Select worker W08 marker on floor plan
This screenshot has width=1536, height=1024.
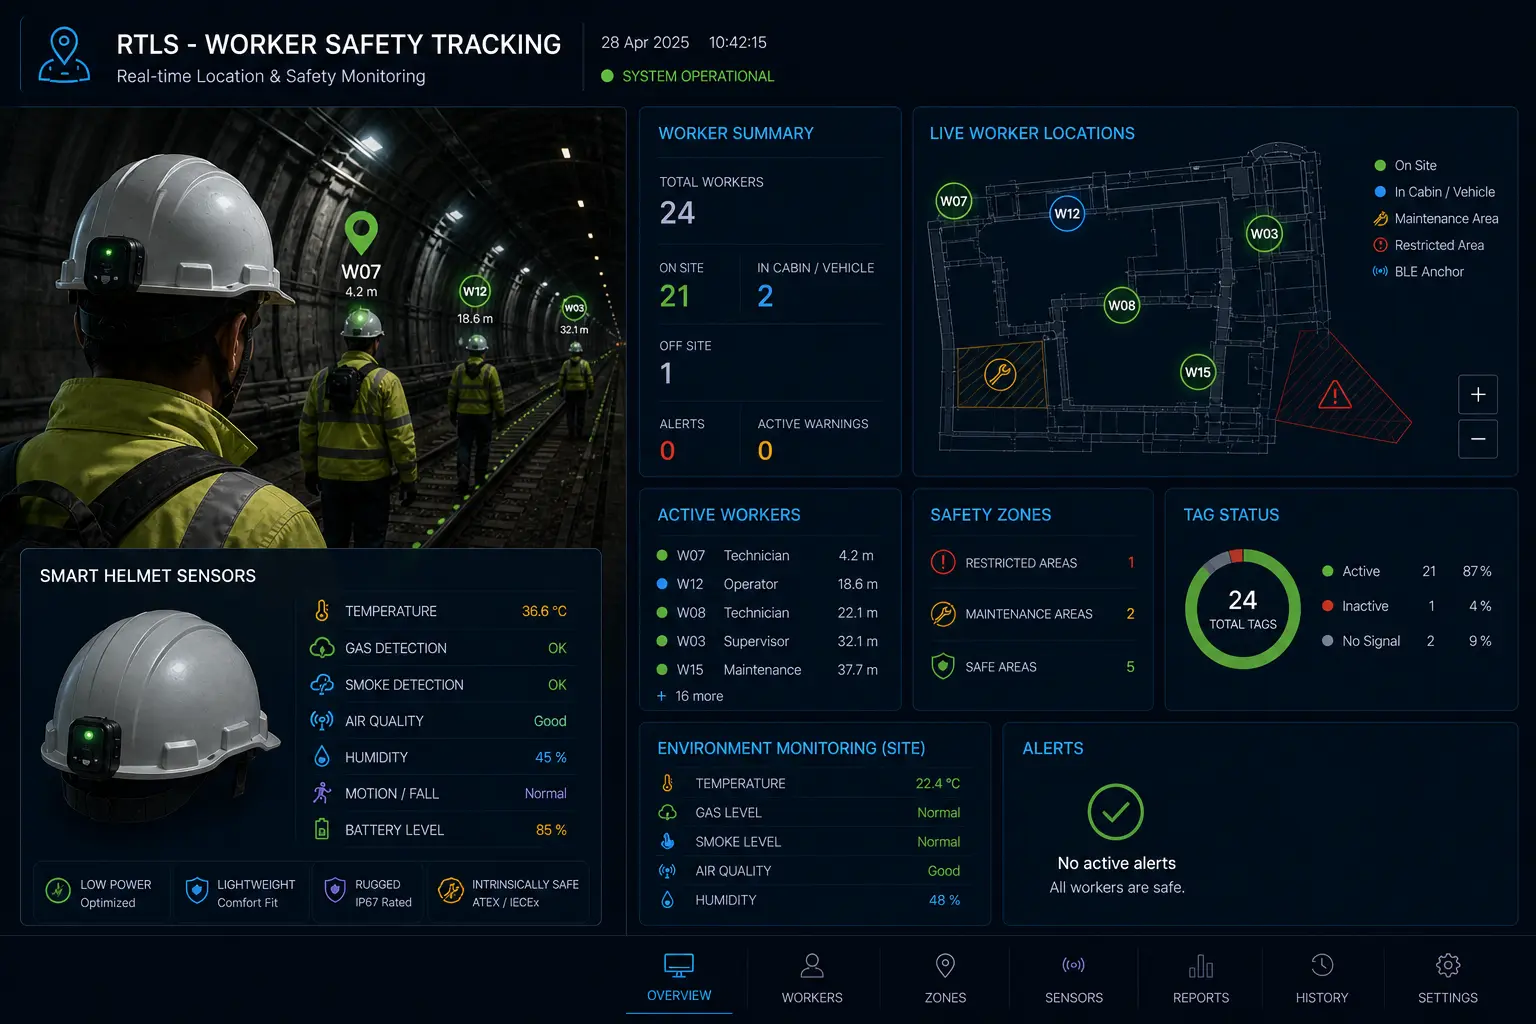tap(1122, 305)
